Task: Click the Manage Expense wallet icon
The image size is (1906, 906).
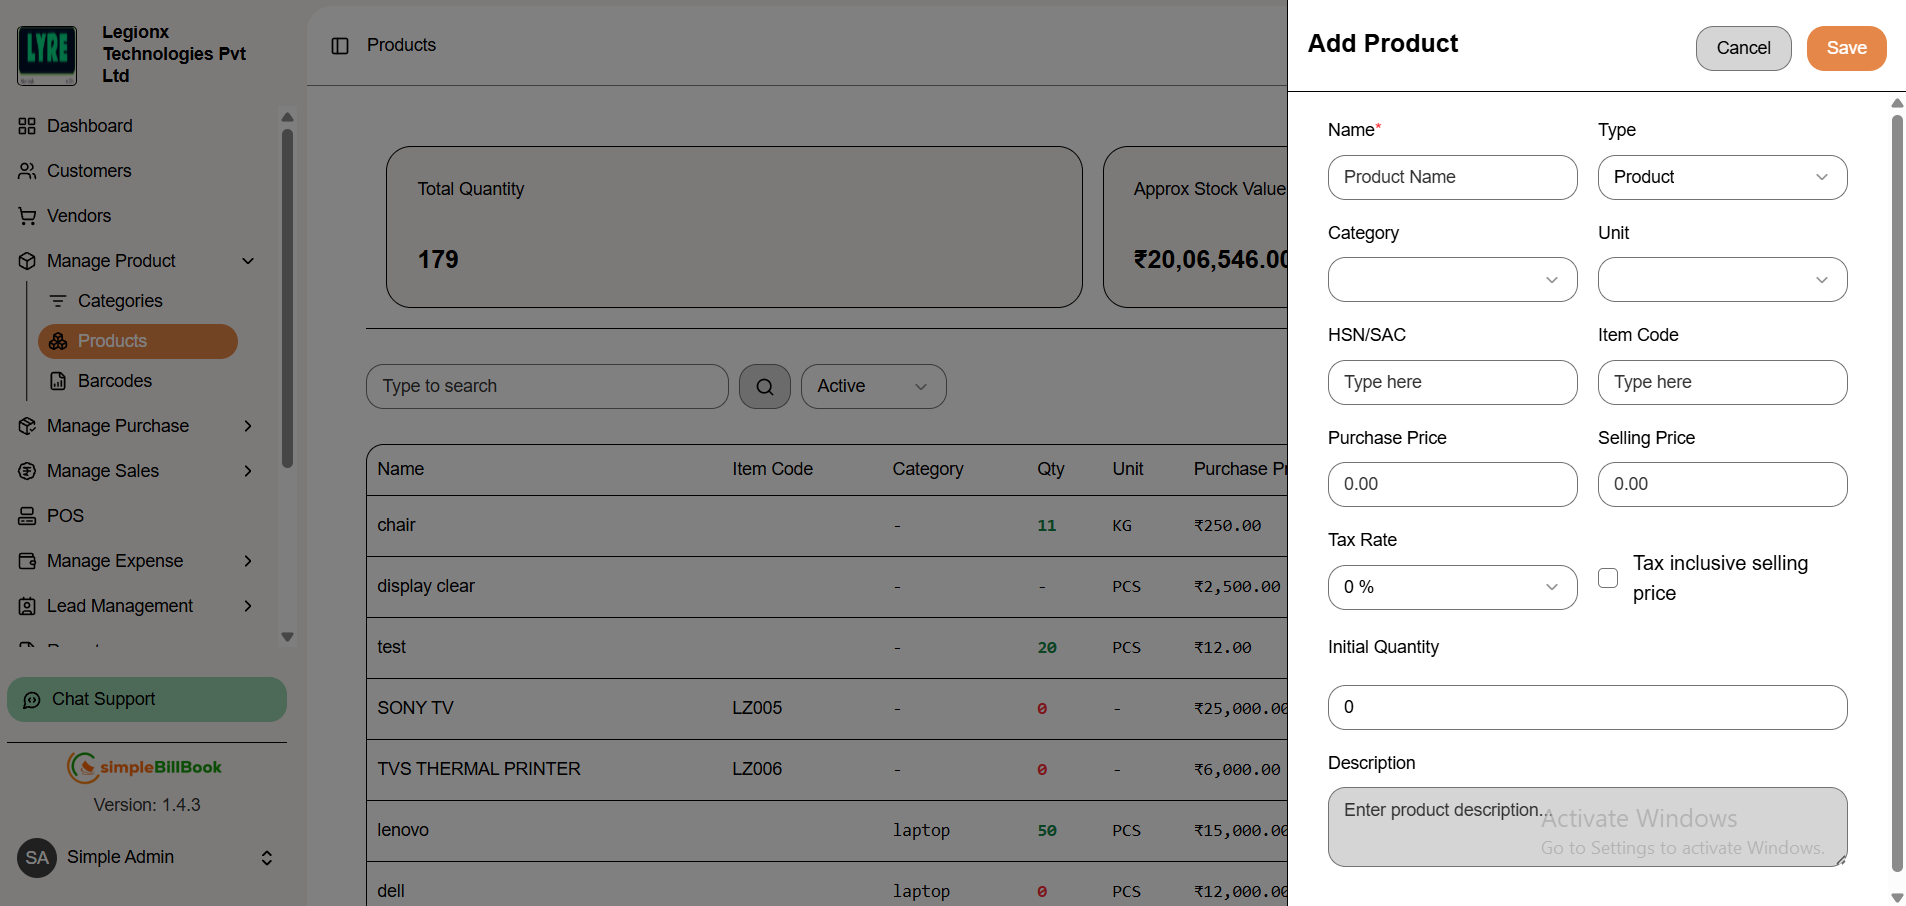Action: point(27,561)
